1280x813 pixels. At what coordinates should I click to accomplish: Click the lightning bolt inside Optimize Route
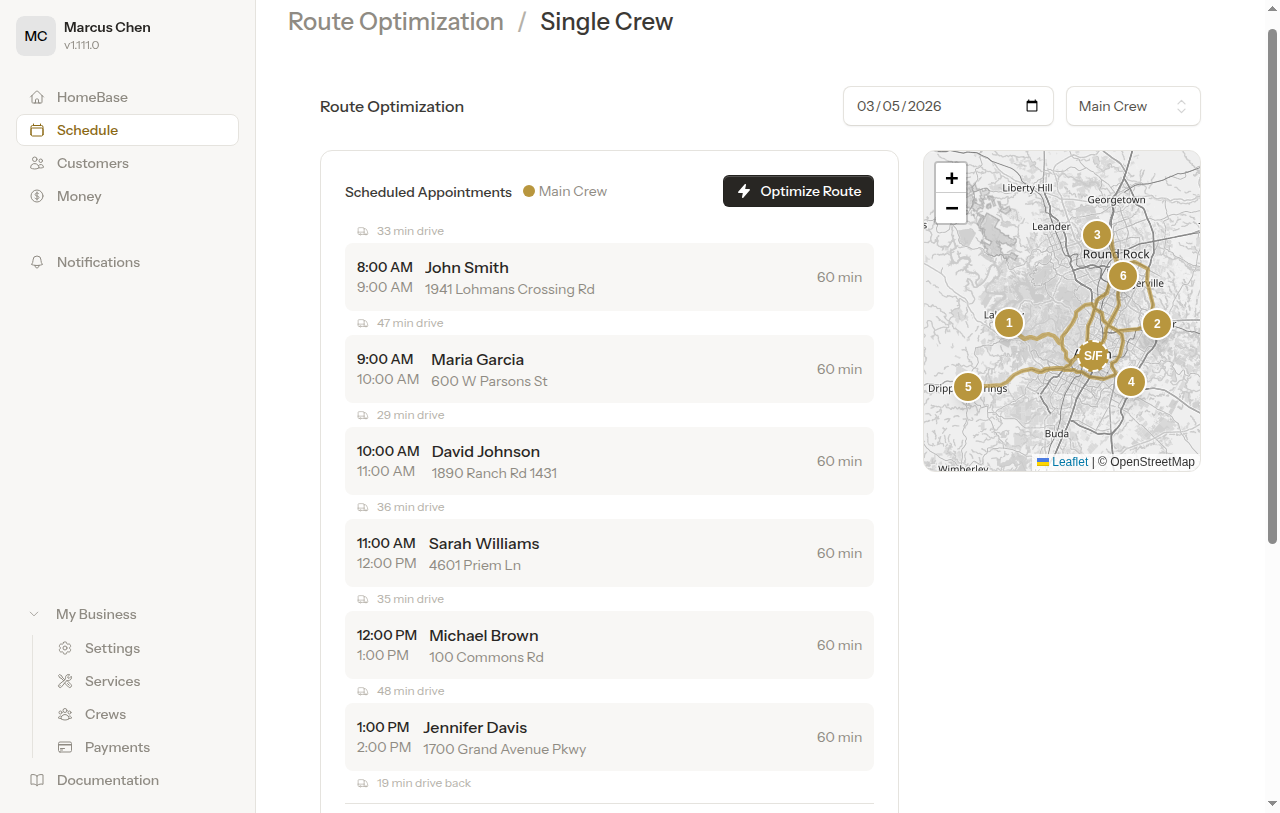pyautogui.click(x=743, y=190)
